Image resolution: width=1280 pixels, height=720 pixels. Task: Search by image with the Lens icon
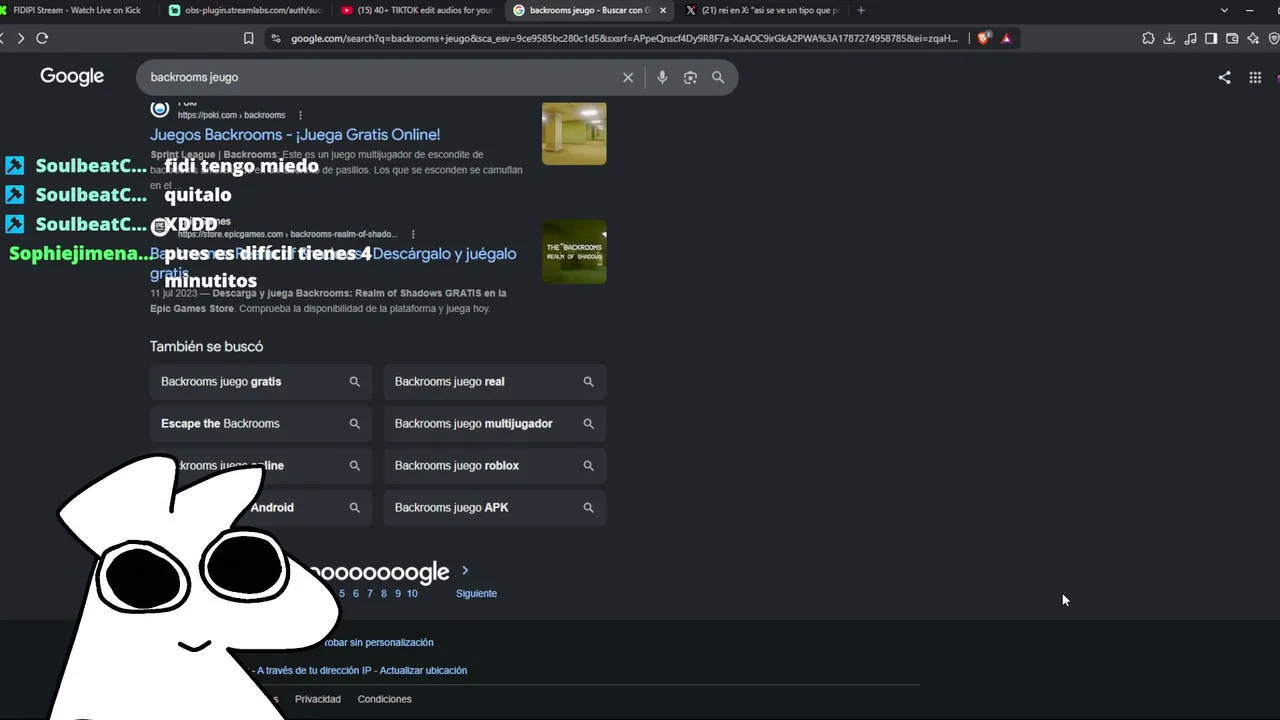pos(690,77)
